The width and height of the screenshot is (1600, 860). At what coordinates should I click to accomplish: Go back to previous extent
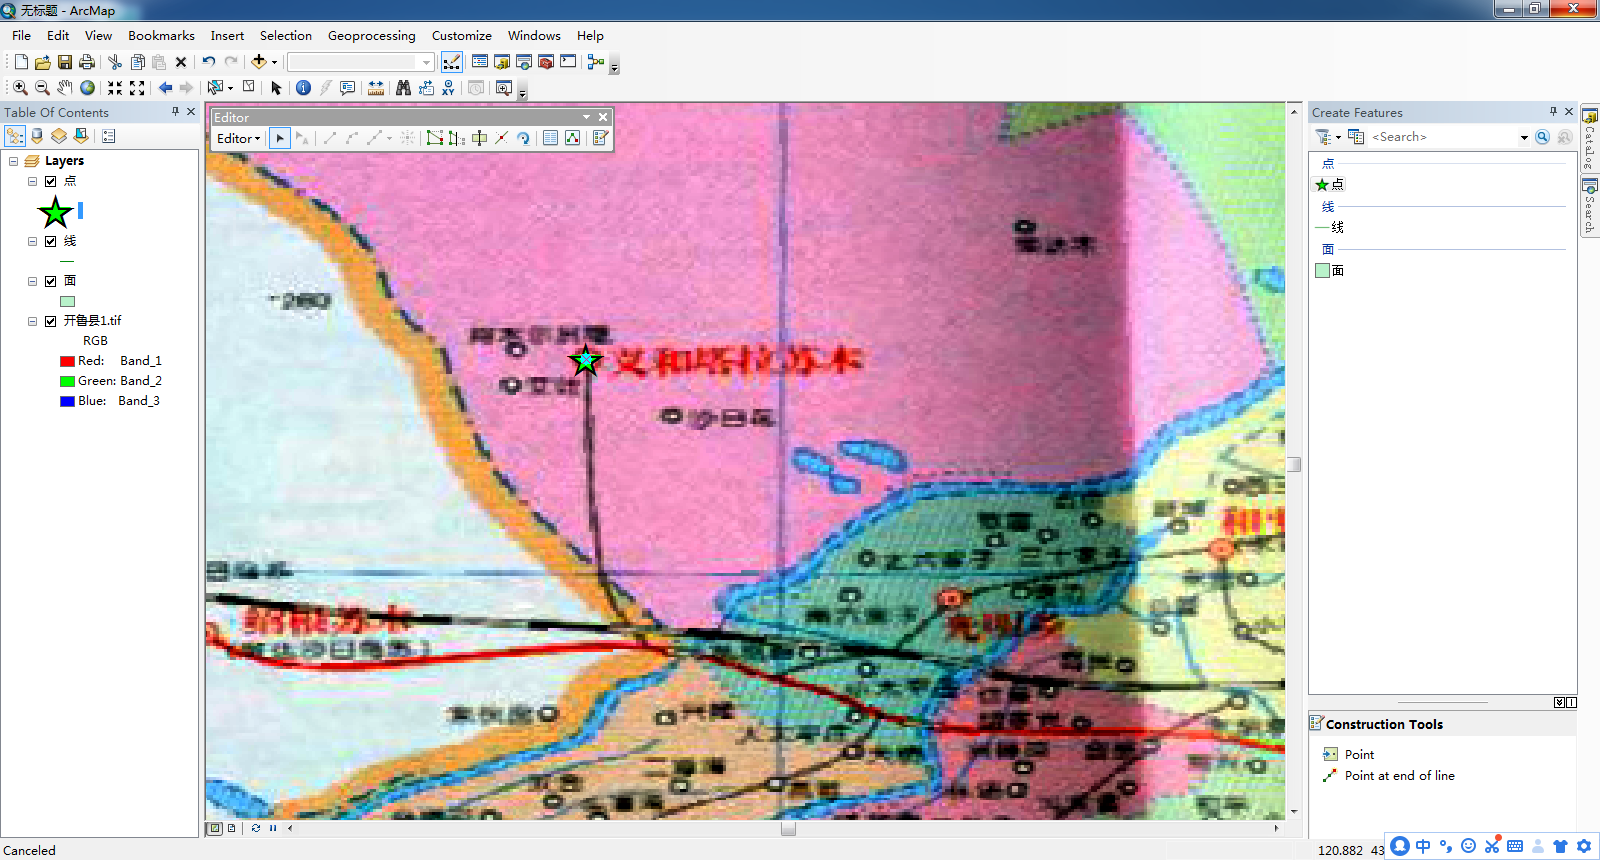(x=165, y=88)
